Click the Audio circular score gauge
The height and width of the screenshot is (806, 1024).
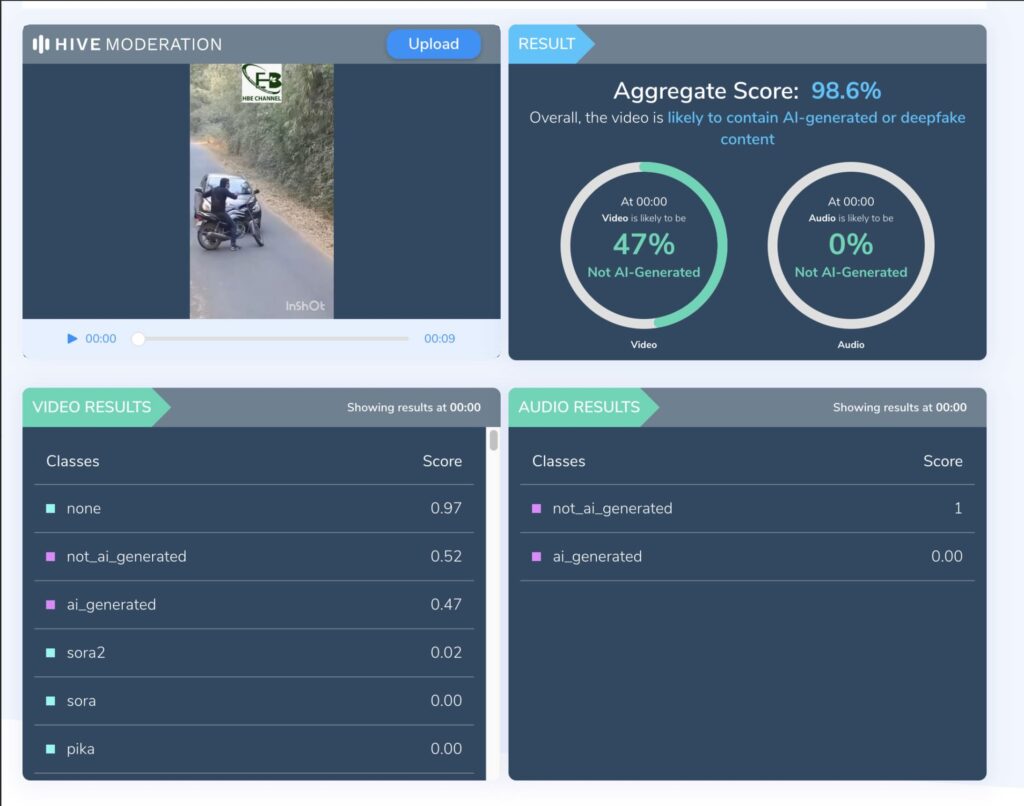(851, 245)
